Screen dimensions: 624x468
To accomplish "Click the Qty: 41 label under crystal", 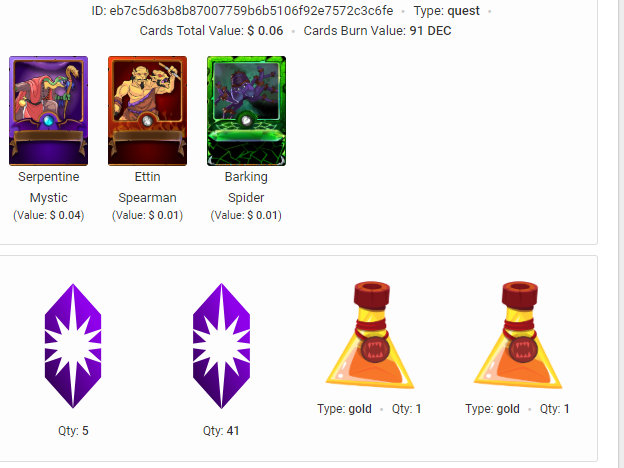I will click(221, 431).
